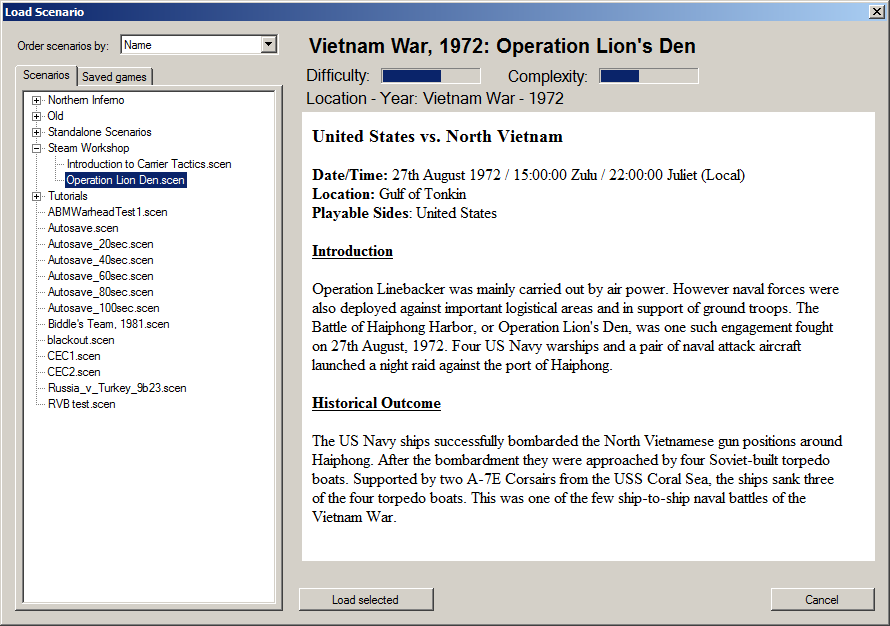The width and height of the screenshot is (890, 626).
Task: Select Russia_v_Turkey_9b23.scen file
Action: [x=117, y=388]
